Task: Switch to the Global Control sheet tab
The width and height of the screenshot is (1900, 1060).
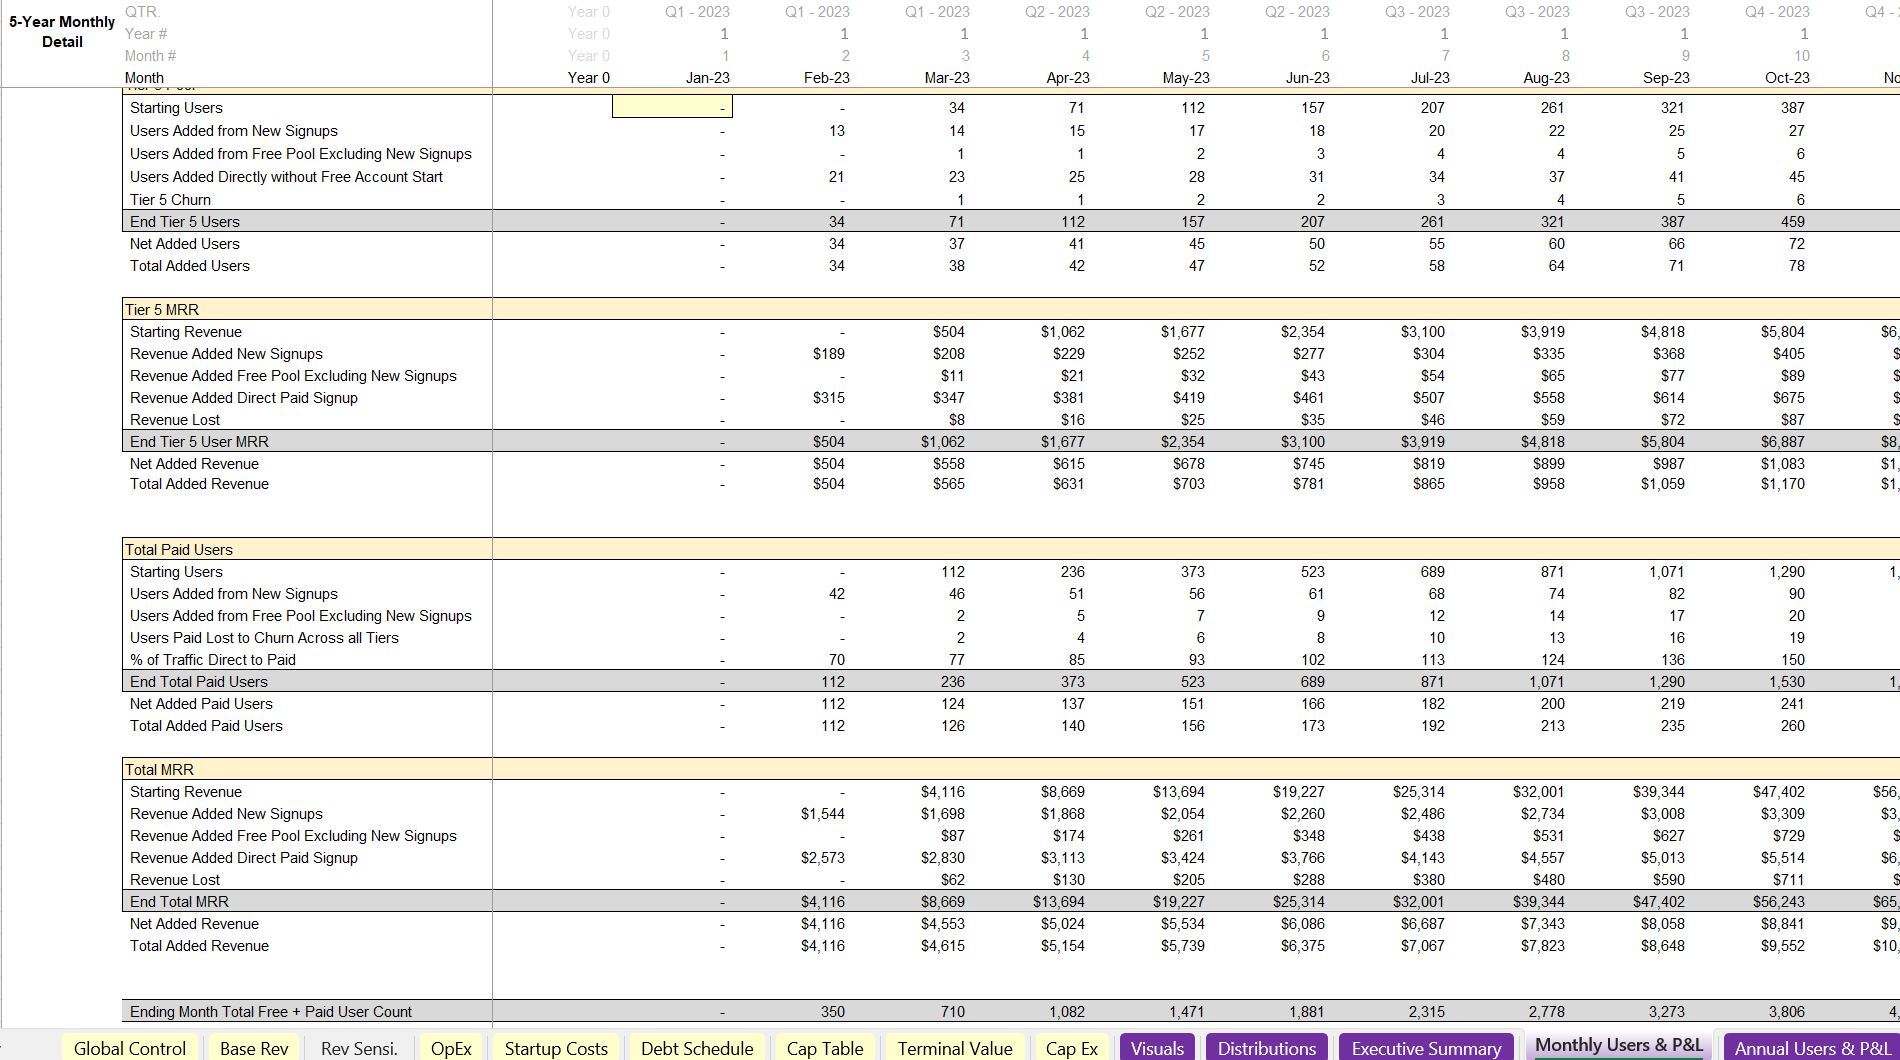Action: point(128,1048)
